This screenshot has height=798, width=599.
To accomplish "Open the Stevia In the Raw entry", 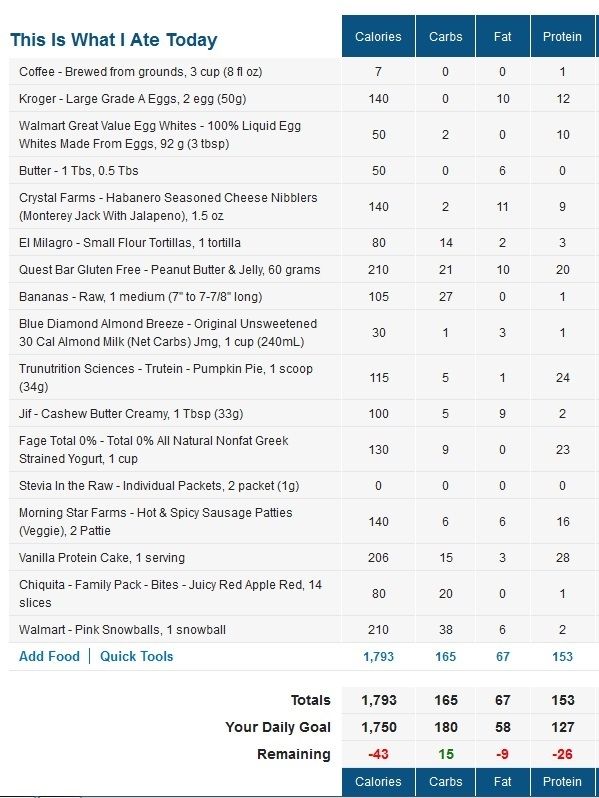I will [159, 486].
